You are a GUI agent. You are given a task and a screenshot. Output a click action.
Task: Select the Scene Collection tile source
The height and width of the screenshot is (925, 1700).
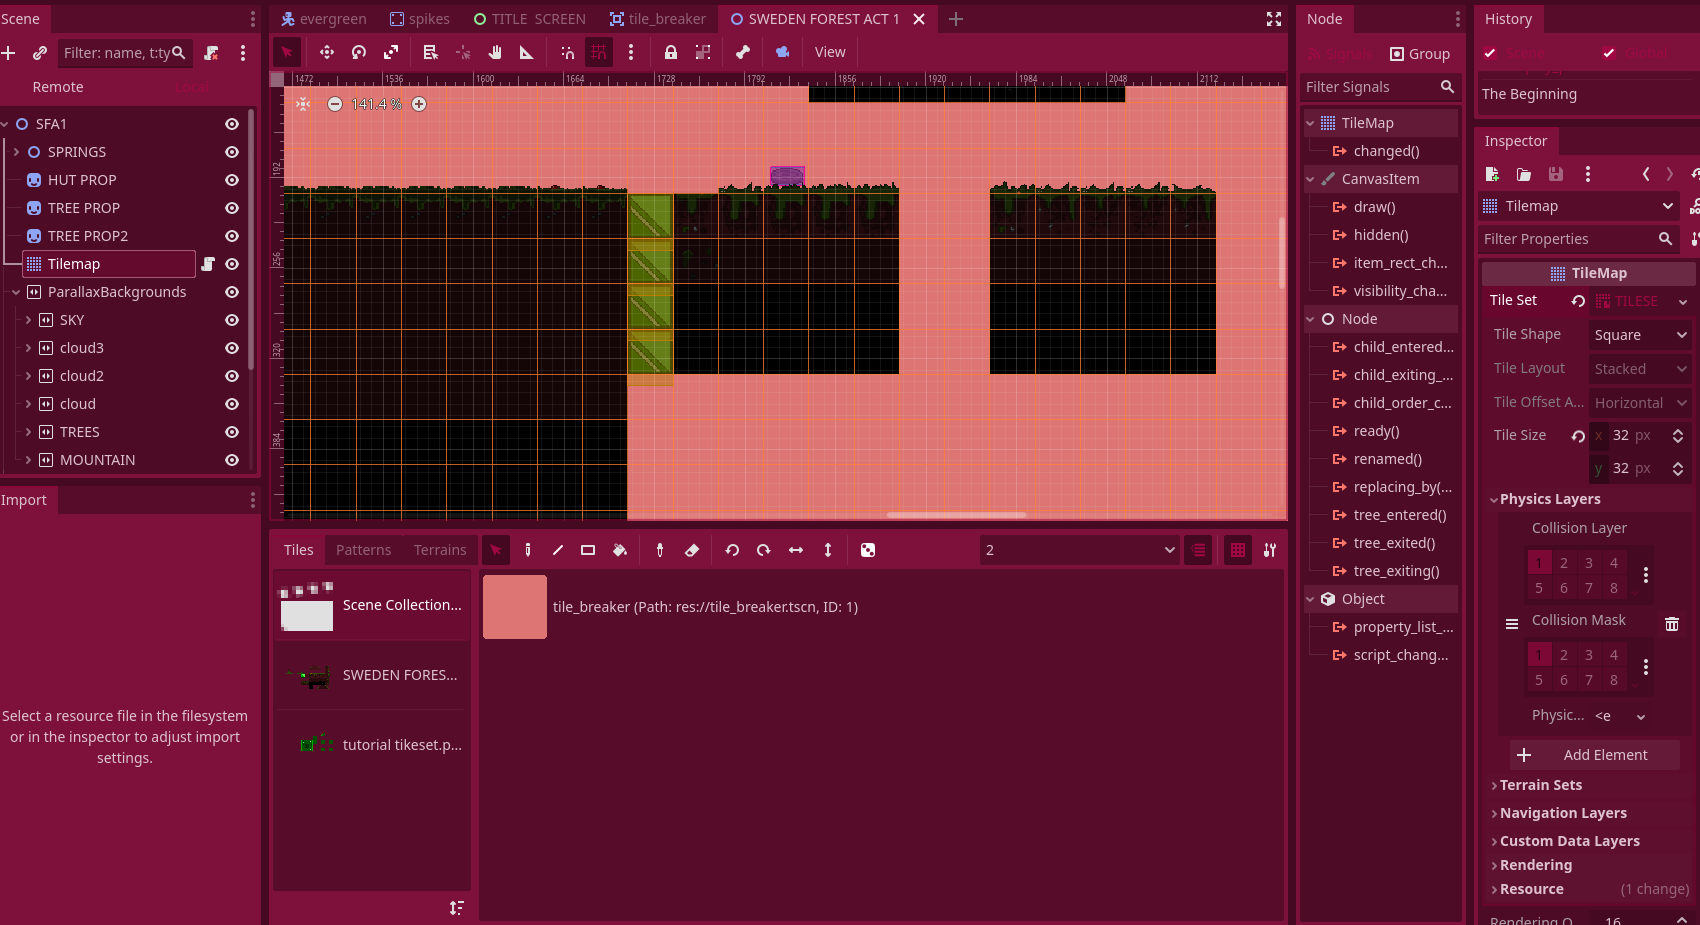click(372, 605)
